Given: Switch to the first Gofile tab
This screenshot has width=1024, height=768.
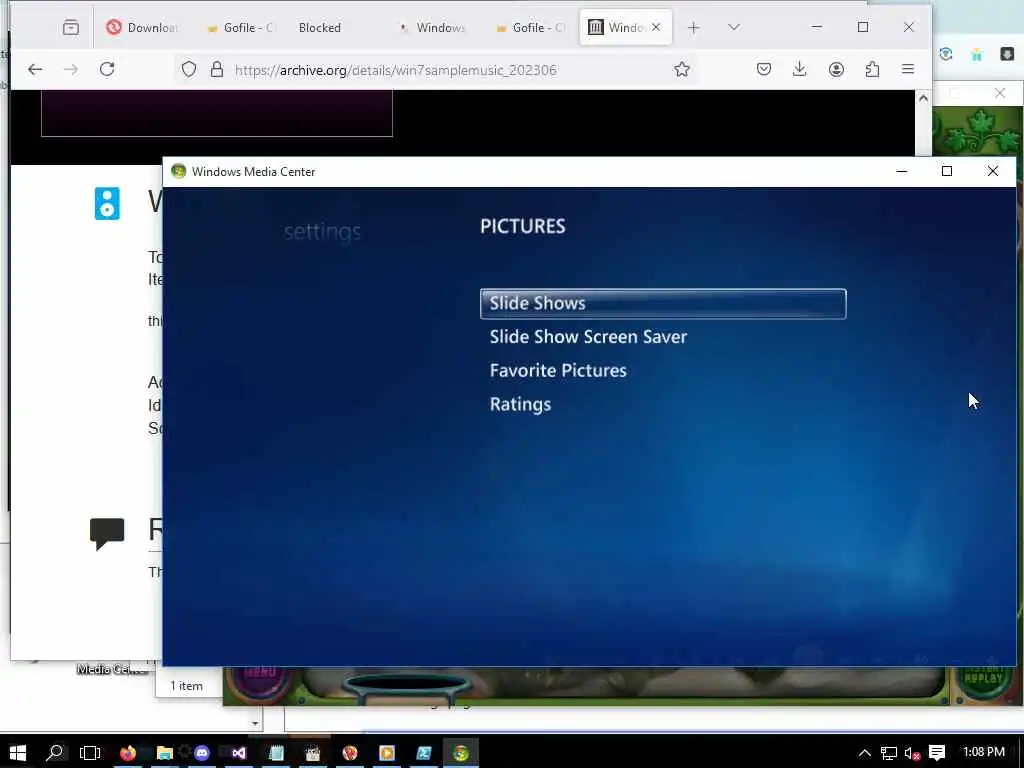Looking at the screenshot, I should click(x=240, y=27).
